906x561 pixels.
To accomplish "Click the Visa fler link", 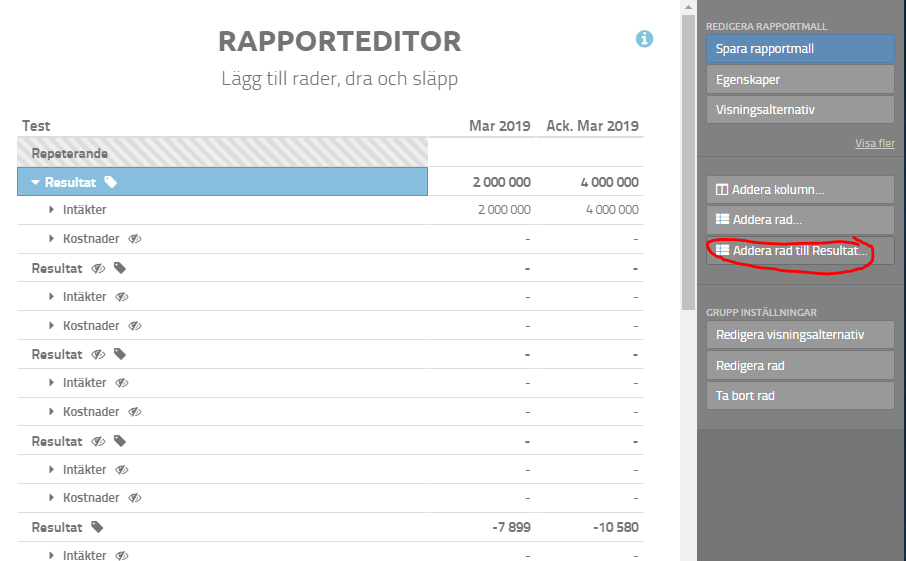I will pyautogui.click(x=875, y=143).
